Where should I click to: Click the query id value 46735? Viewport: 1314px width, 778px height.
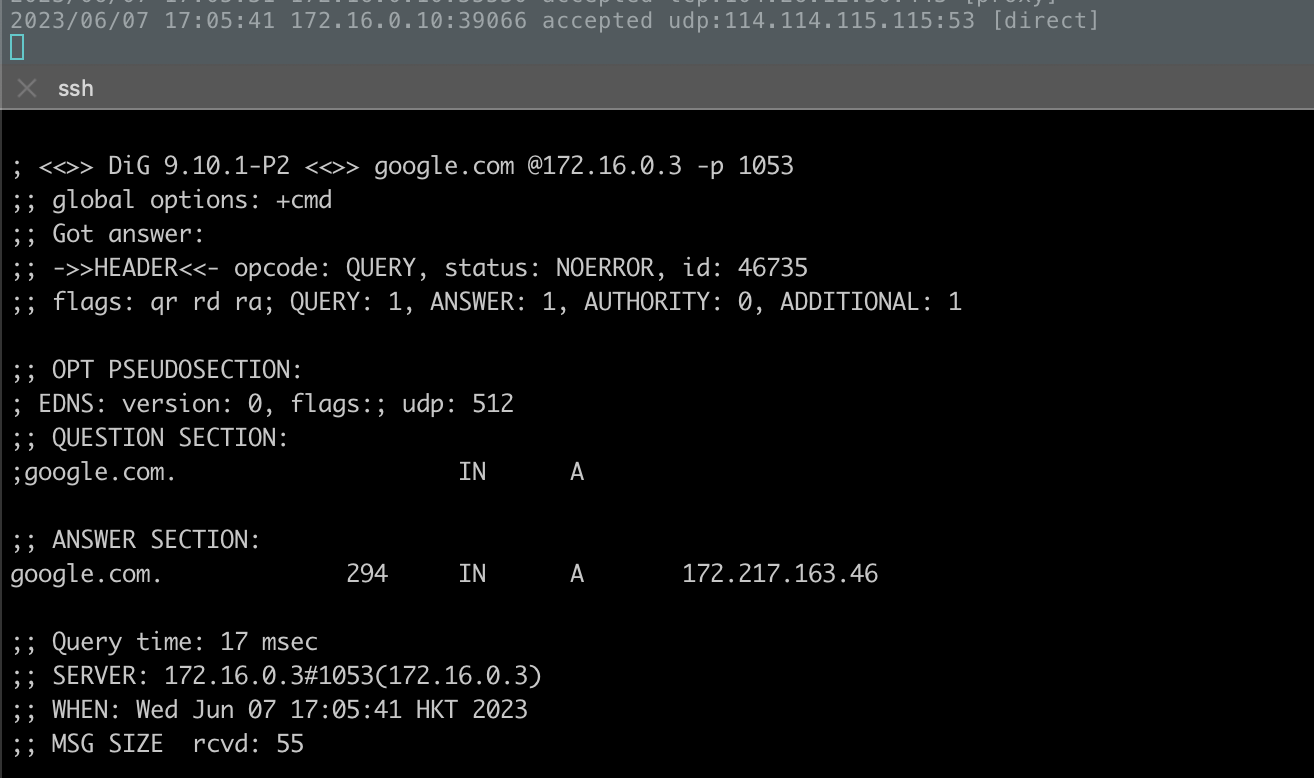point(775,267)
